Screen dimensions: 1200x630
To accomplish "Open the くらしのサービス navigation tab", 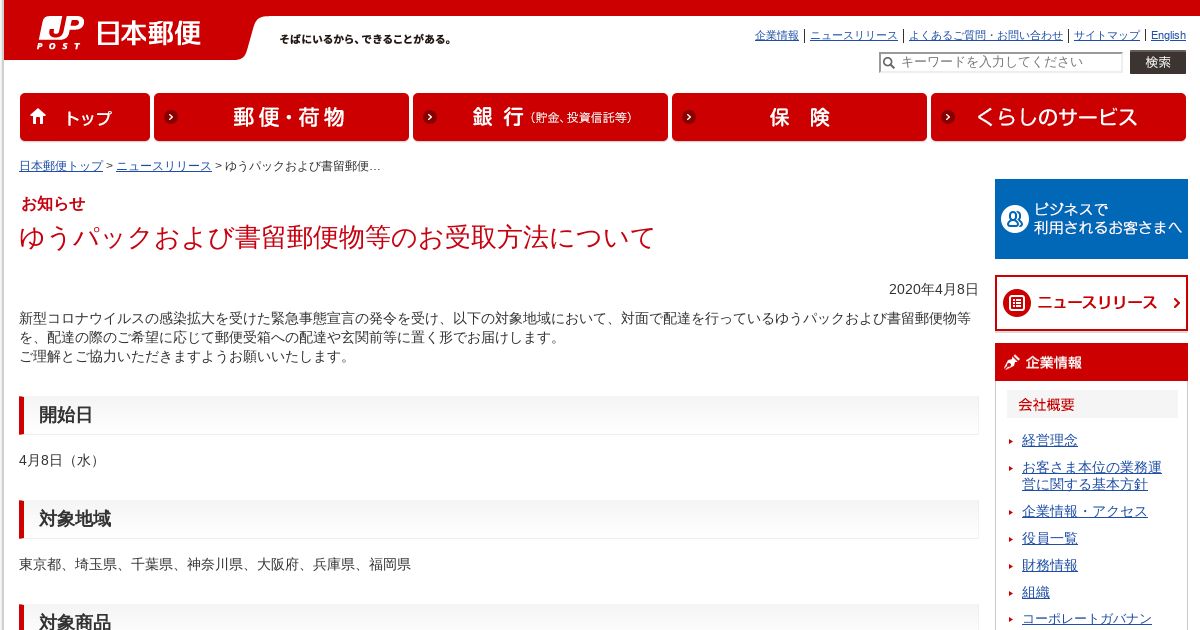I will pyautogui.click(x=1059, y=117).
